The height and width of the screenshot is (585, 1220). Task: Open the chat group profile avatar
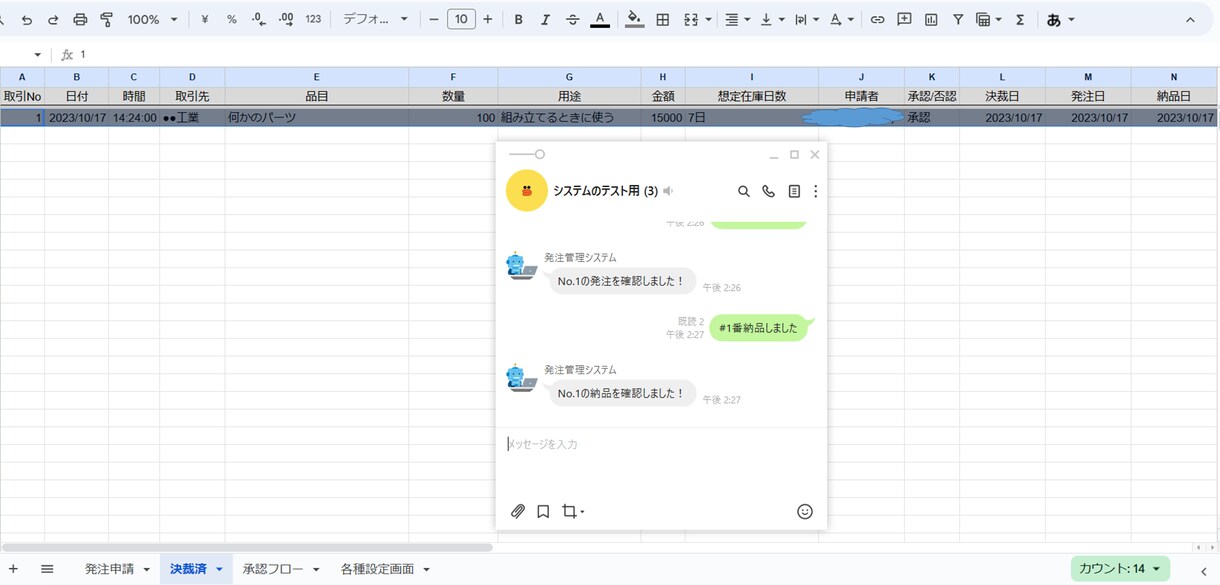[527, 191]
